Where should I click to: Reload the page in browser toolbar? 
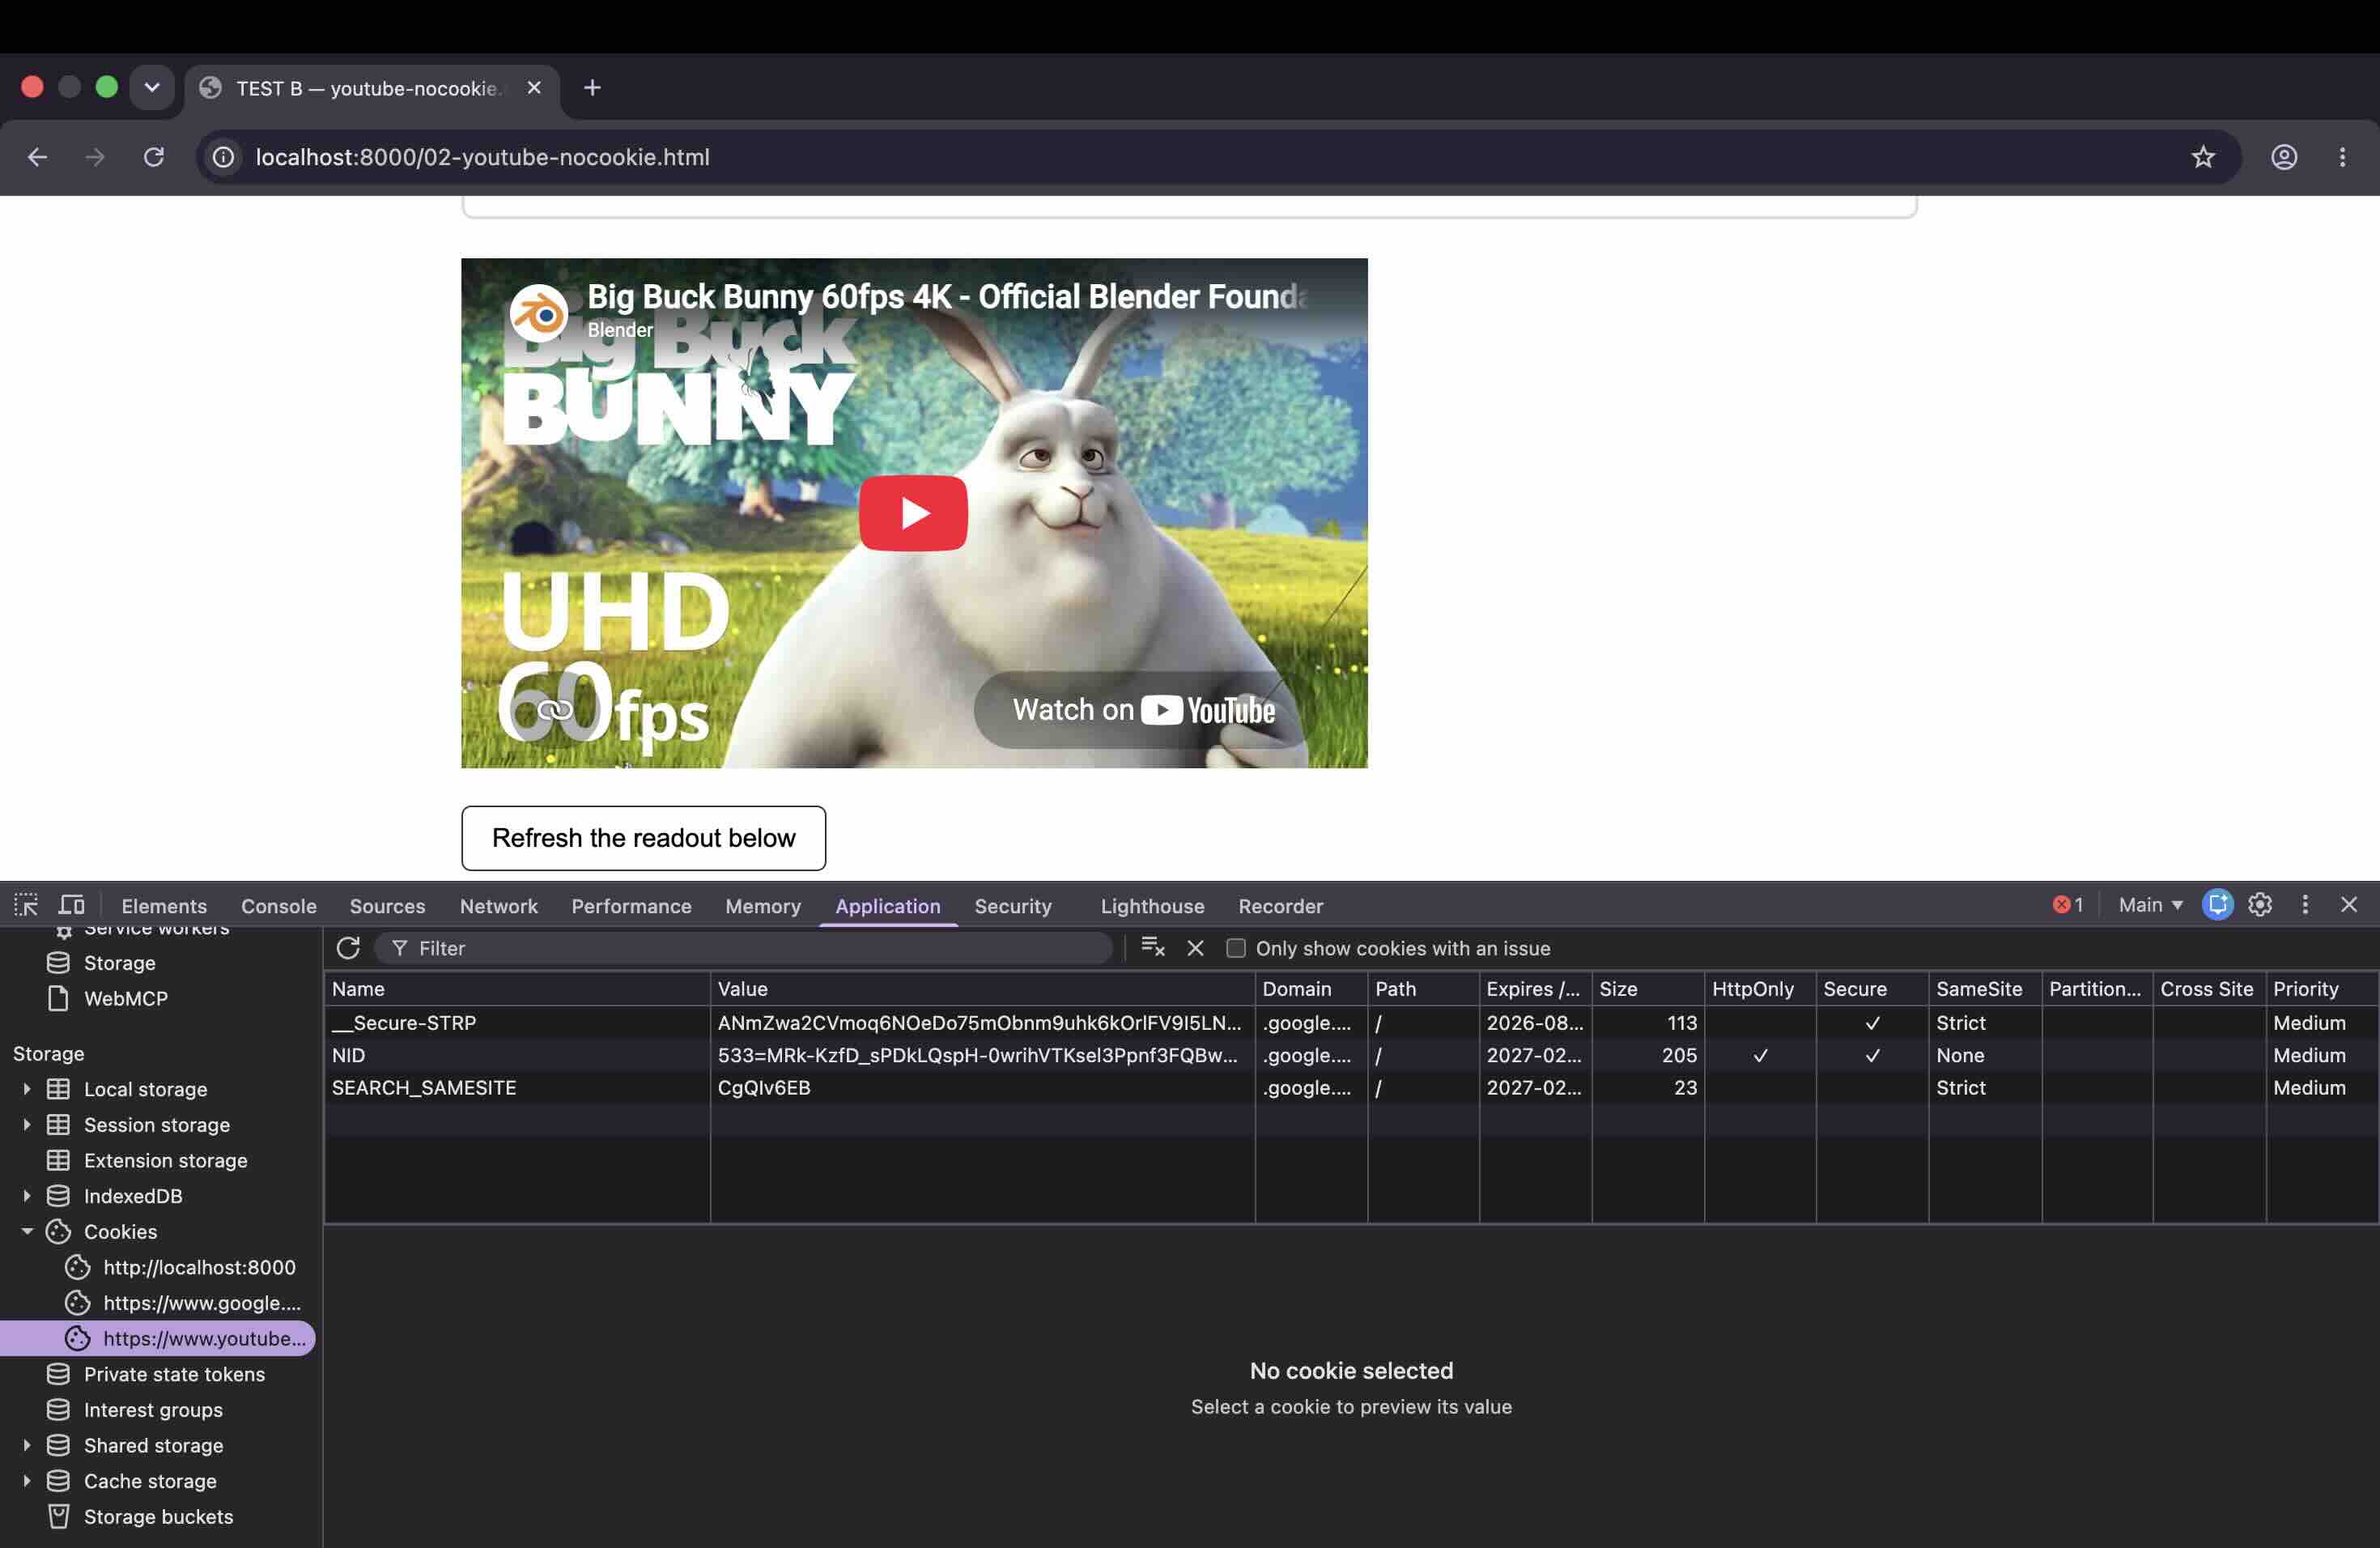(x=153, y=157)
